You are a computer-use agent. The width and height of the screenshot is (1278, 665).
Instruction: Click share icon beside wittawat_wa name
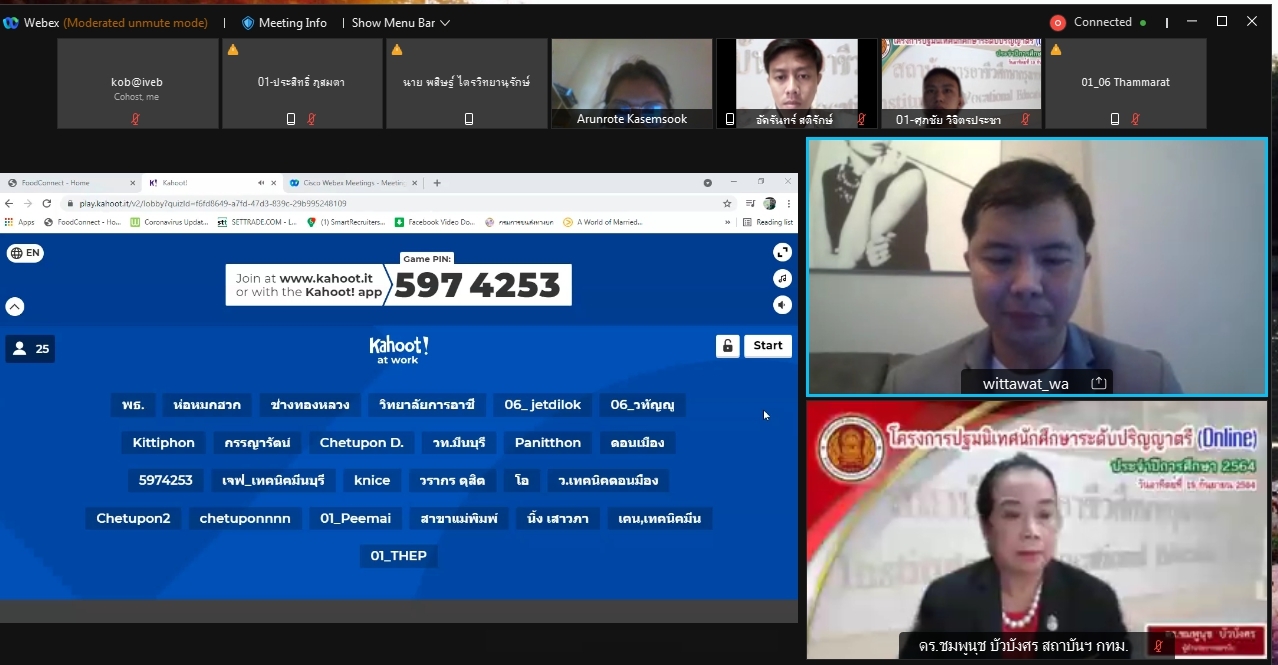[1098, 383]
